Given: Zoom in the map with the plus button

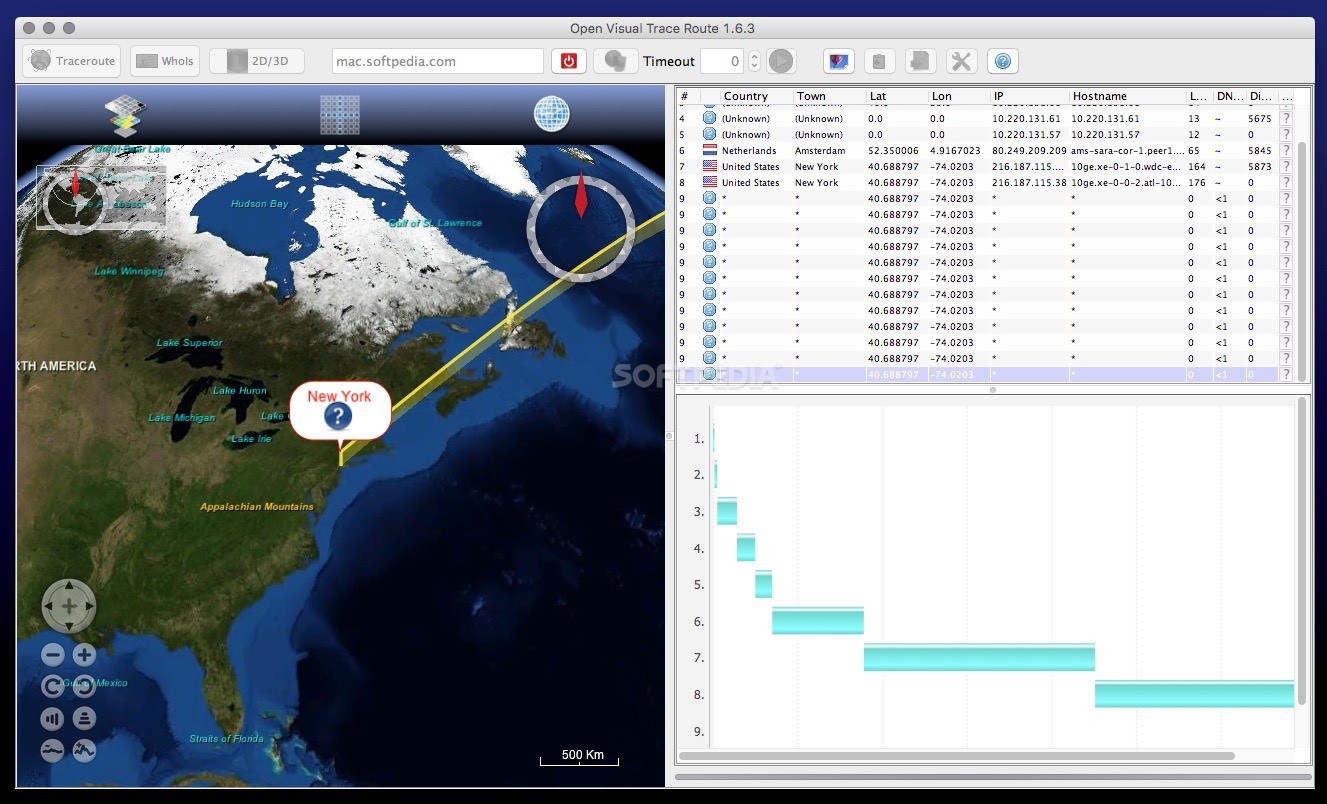Looking at the screenshot, I should 84,655.
